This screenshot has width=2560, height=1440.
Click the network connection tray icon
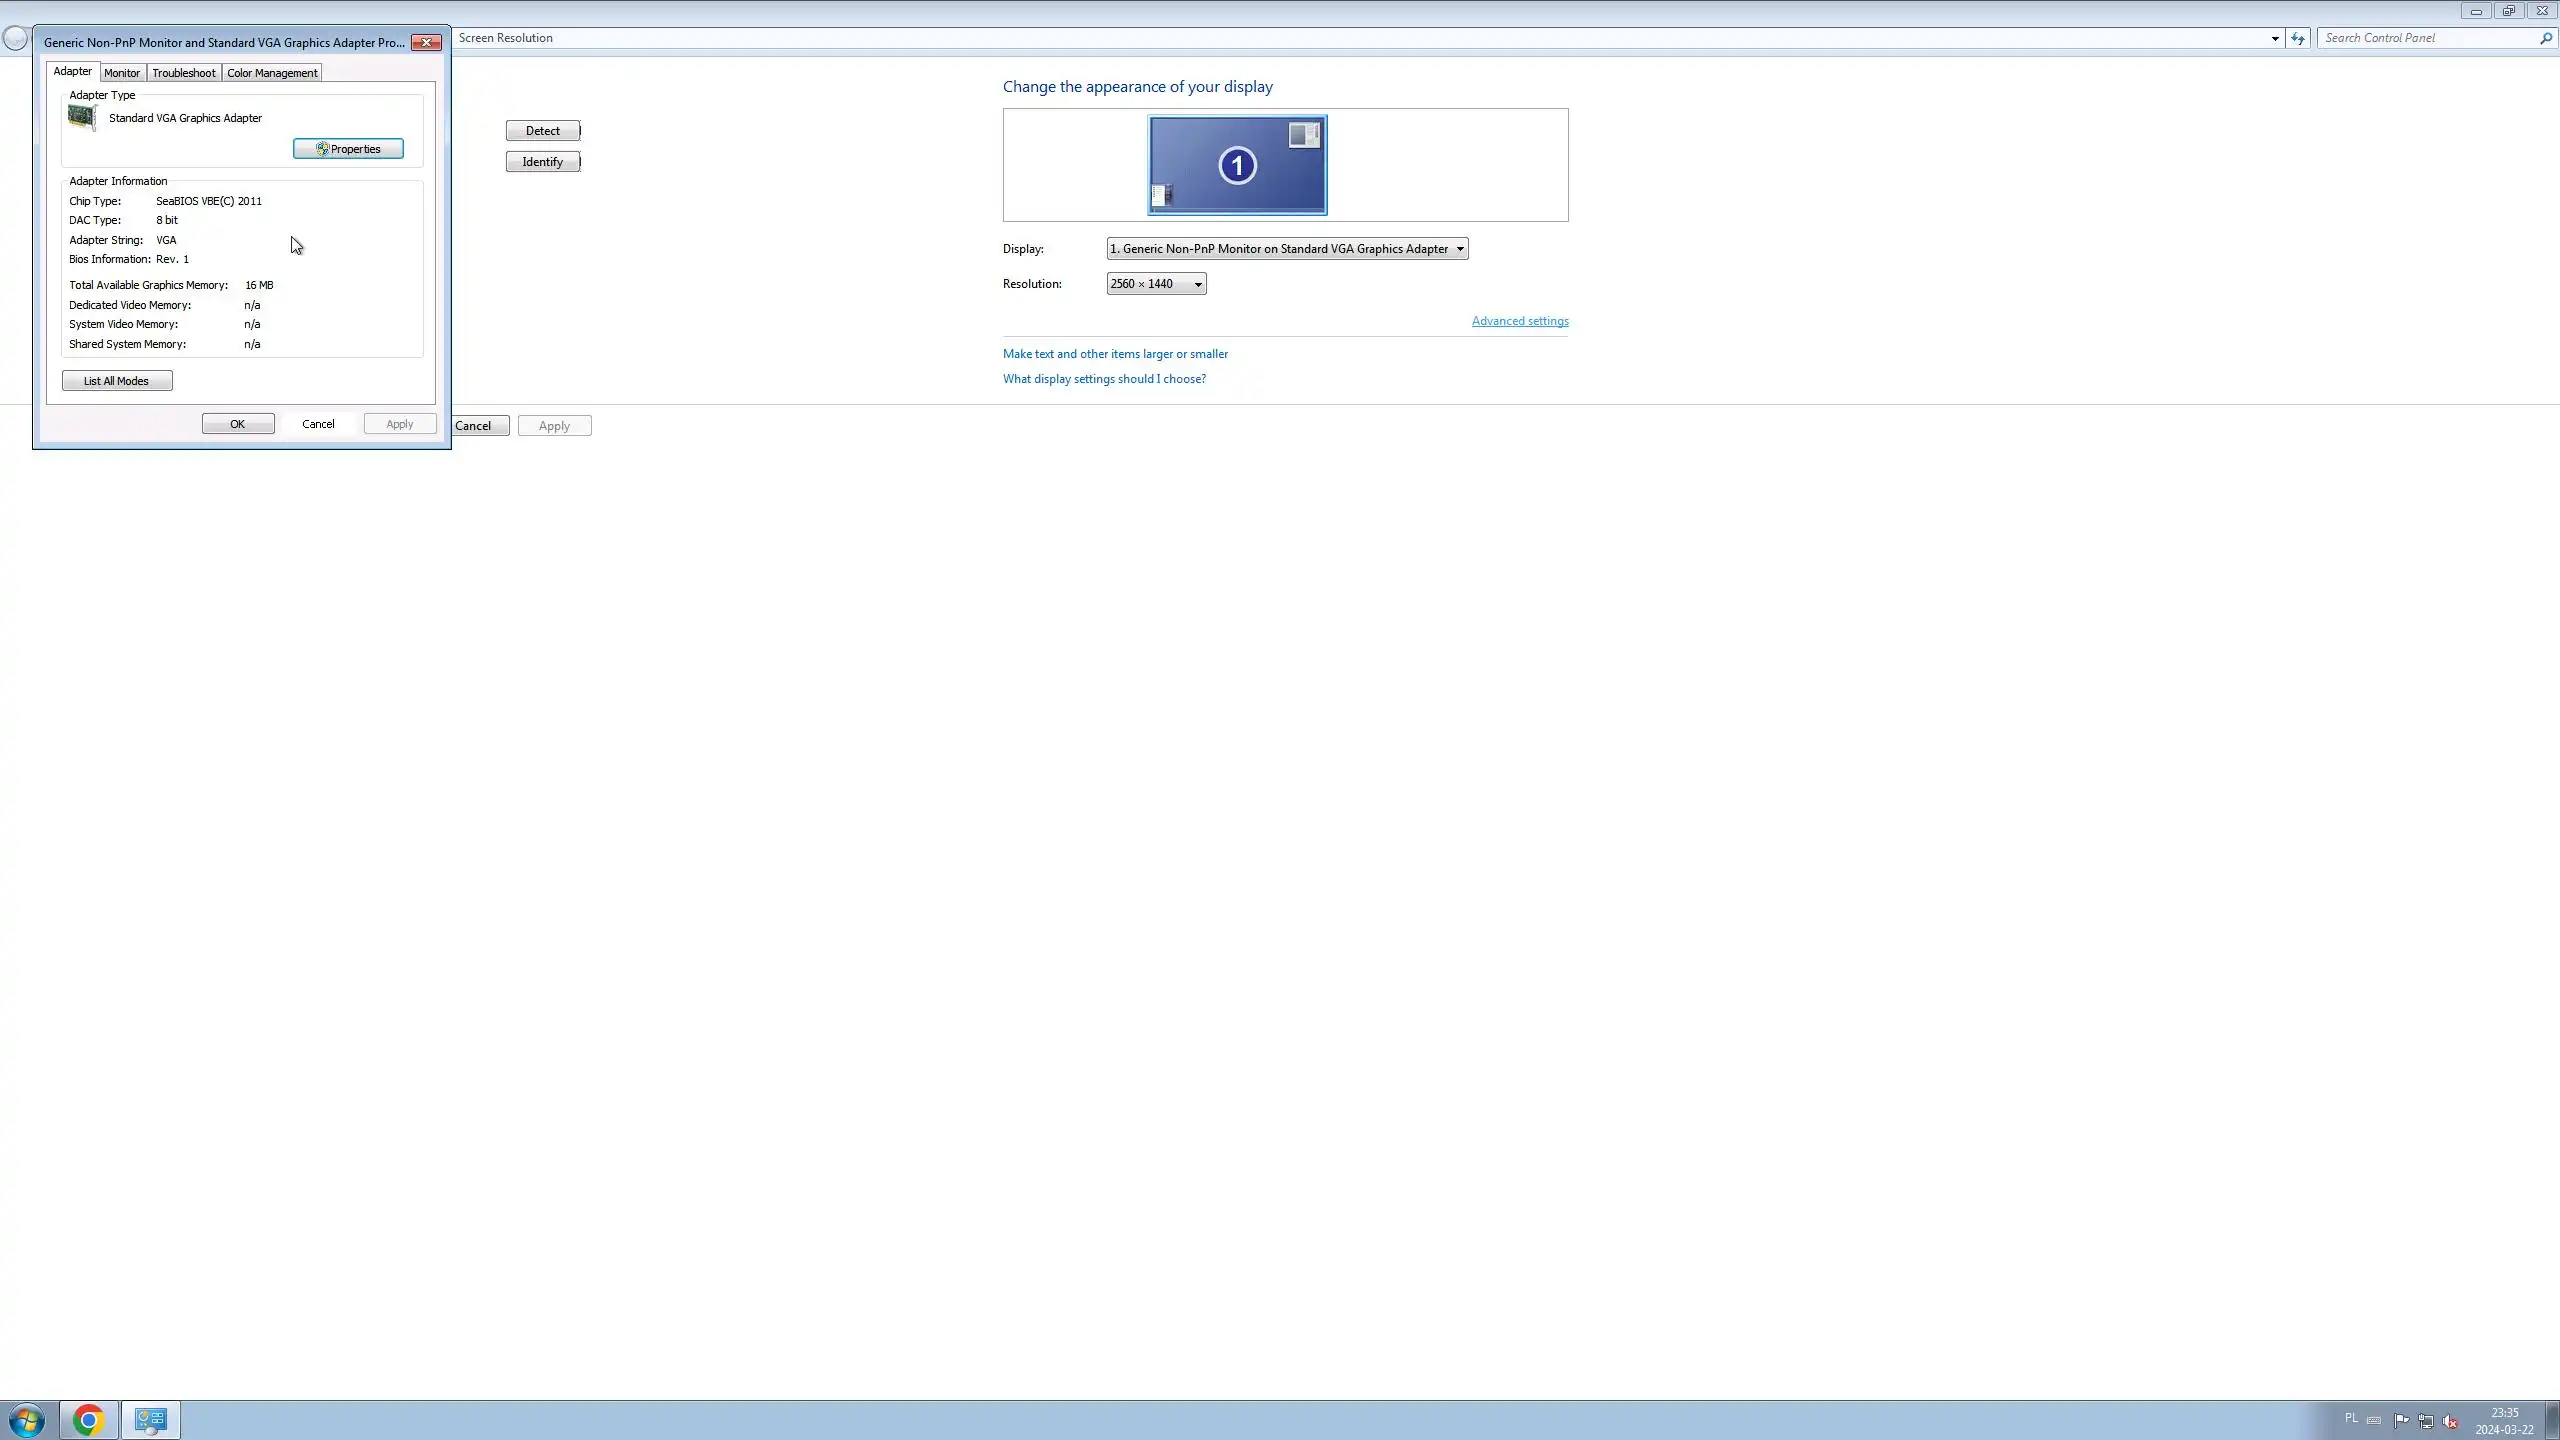2426,1421
